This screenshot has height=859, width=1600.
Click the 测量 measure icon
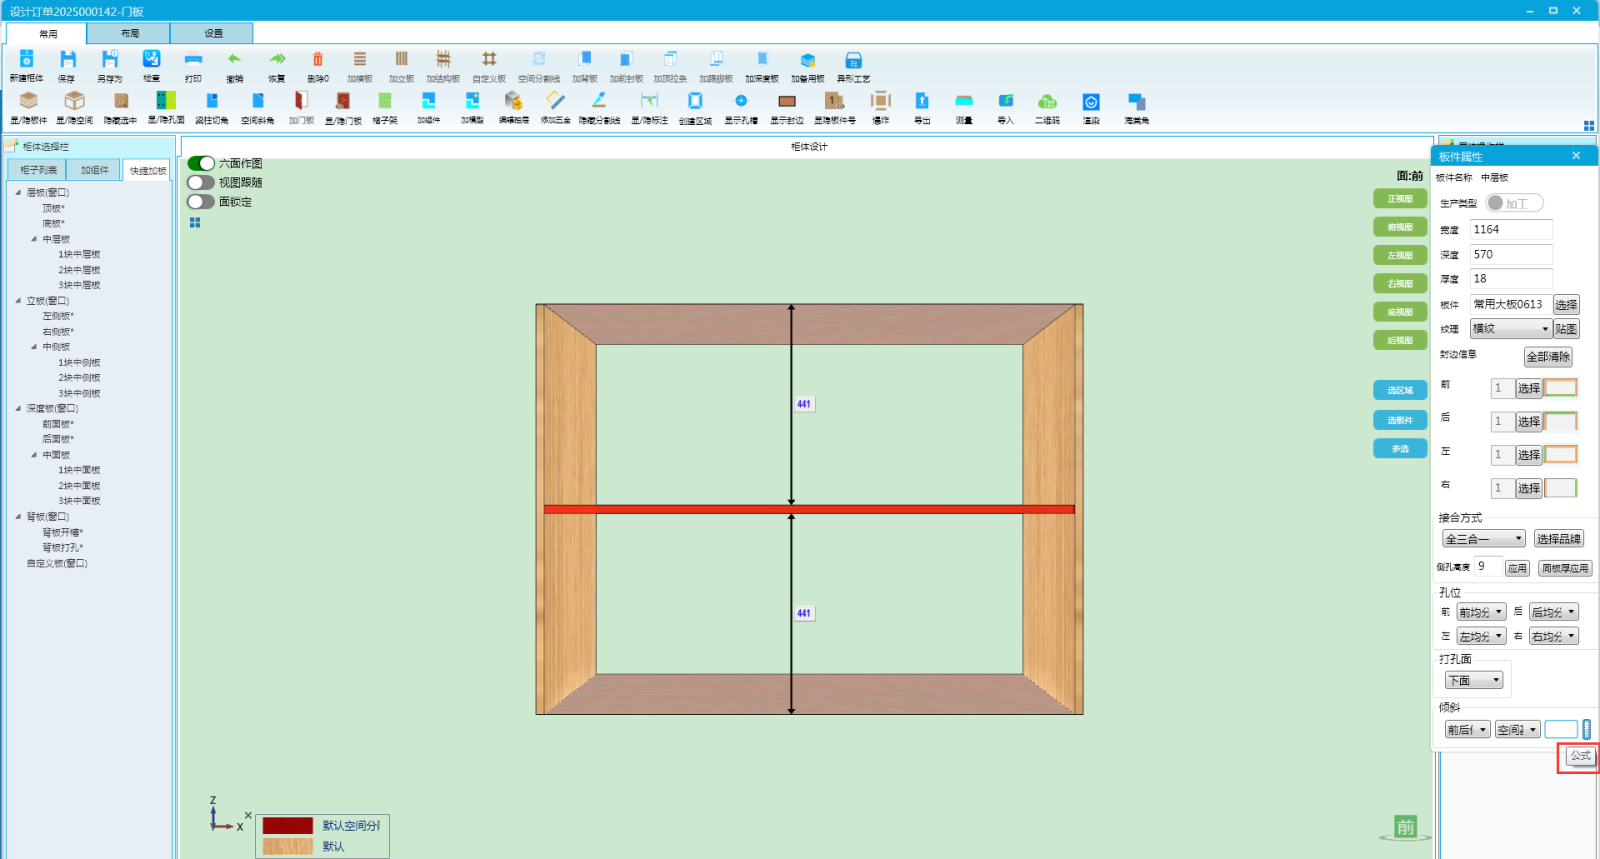point(964,101)
